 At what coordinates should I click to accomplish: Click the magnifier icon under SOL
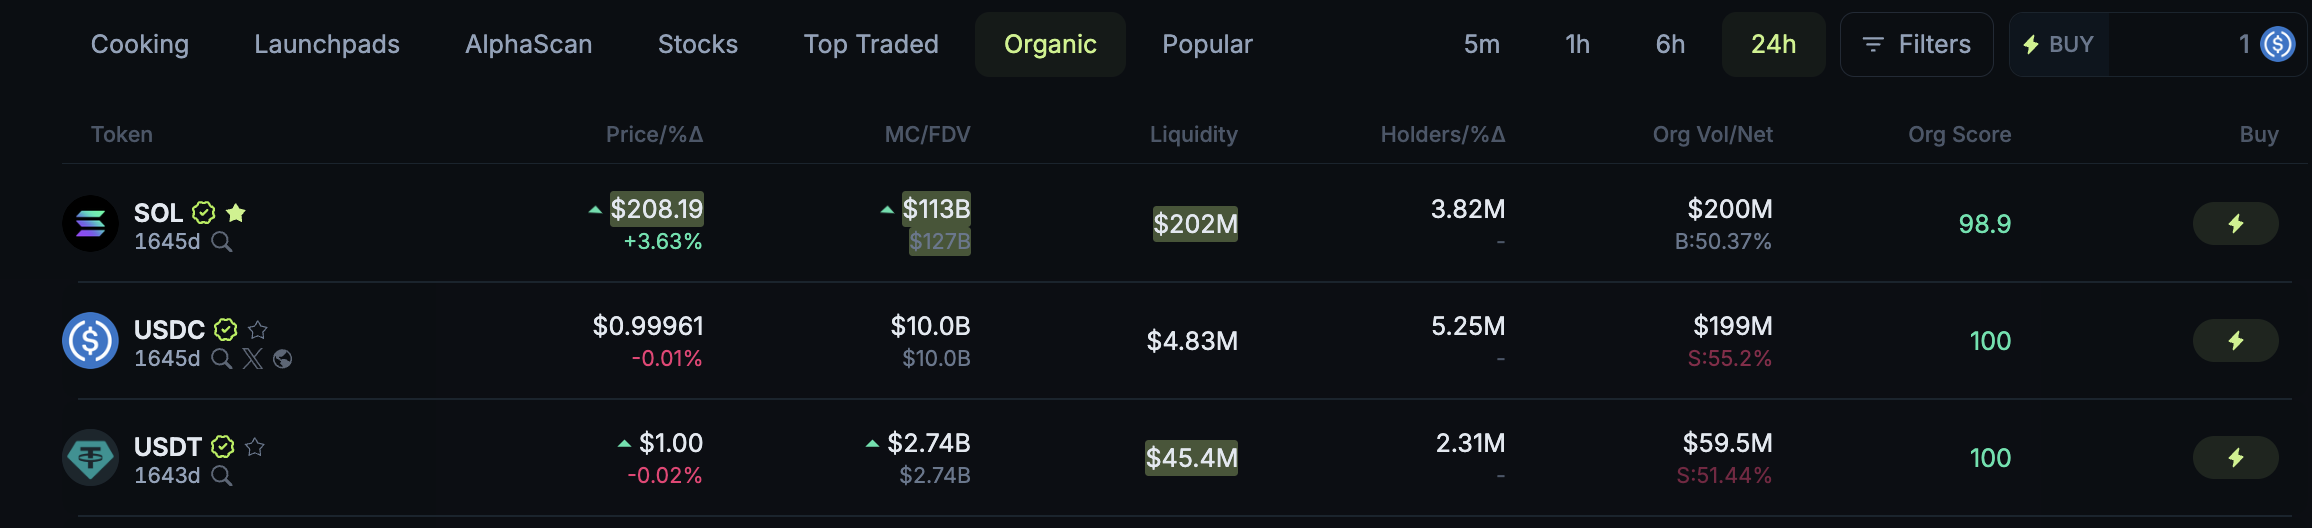(x=222, y=242)
